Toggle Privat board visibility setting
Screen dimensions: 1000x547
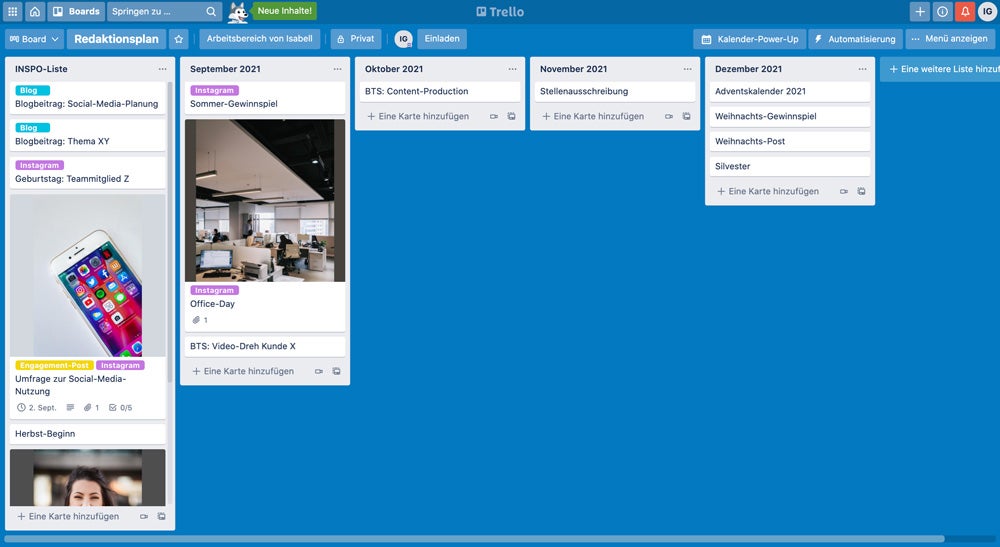pyautogui.click(x=354, y=39)
